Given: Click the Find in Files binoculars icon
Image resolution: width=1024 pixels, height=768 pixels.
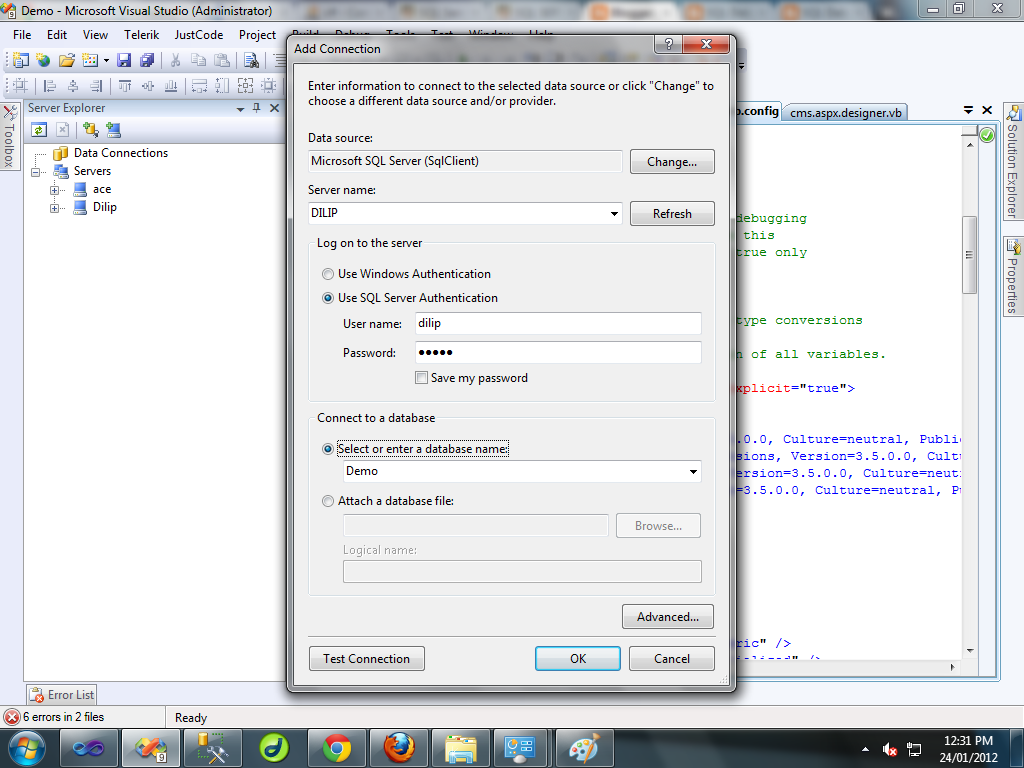Looking at the screenshot, I should 251,61.
